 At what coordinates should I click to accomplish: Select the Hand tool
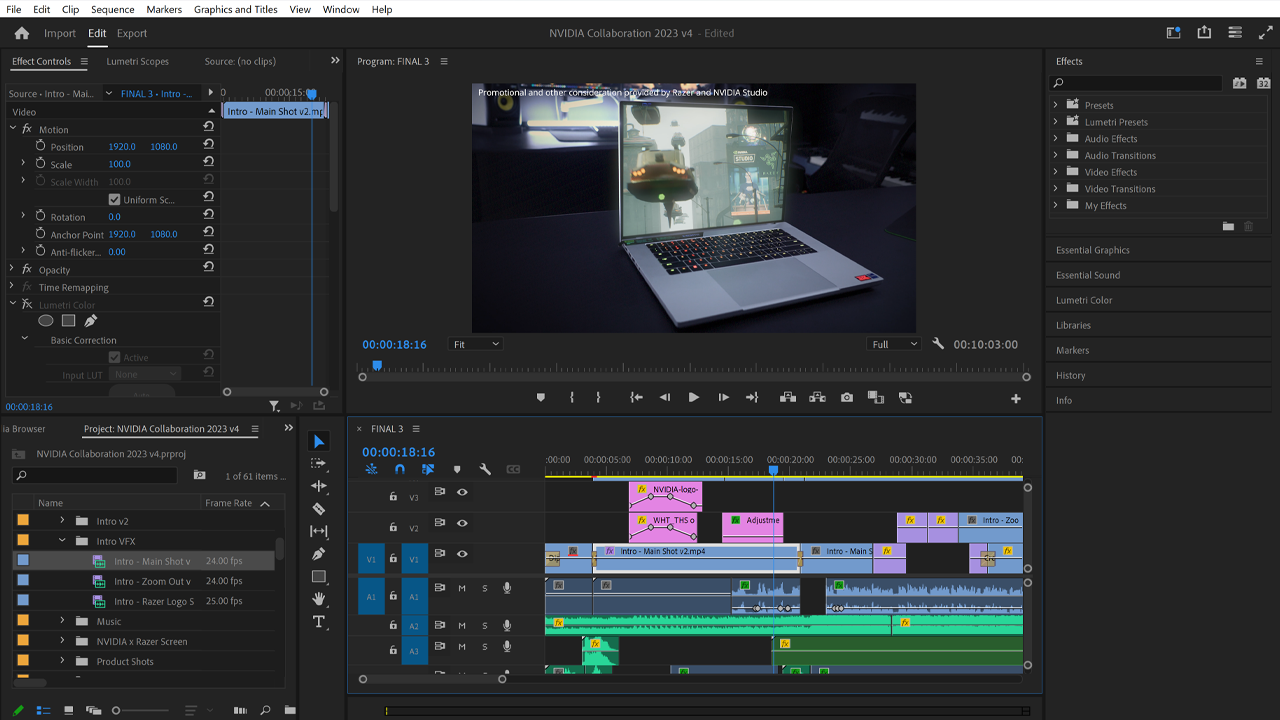click(318, 599)
